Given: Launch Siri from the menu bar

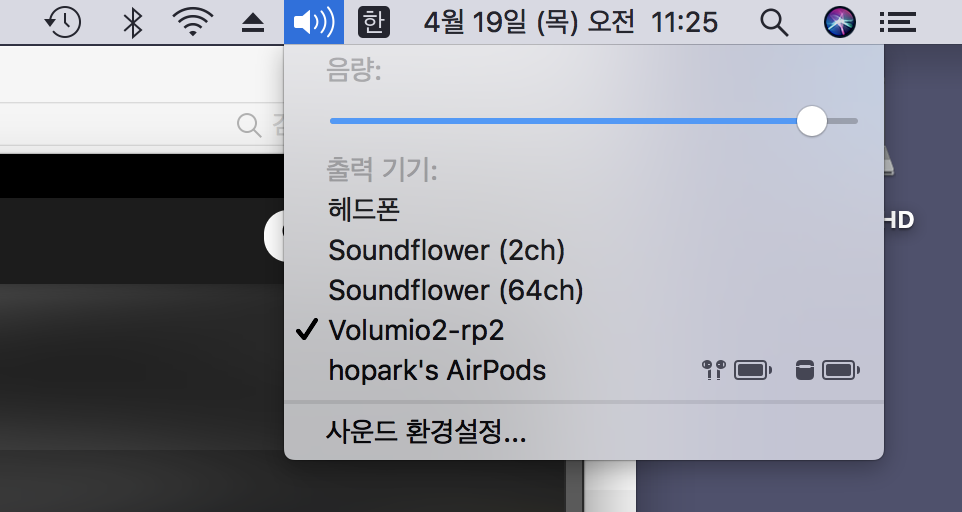Looking at the screenshot, I should tap(839, 22).
